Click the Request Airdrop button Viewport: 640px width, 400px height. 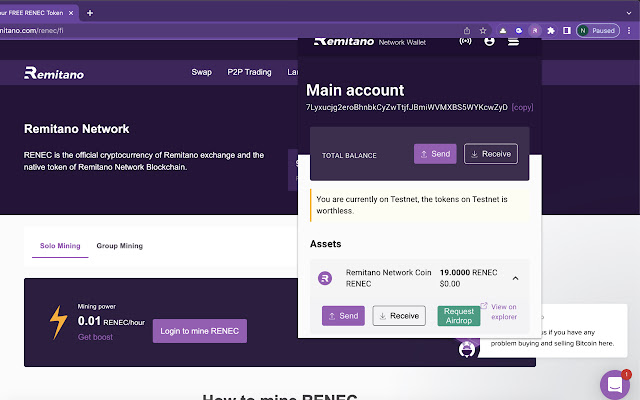(459, 316)
